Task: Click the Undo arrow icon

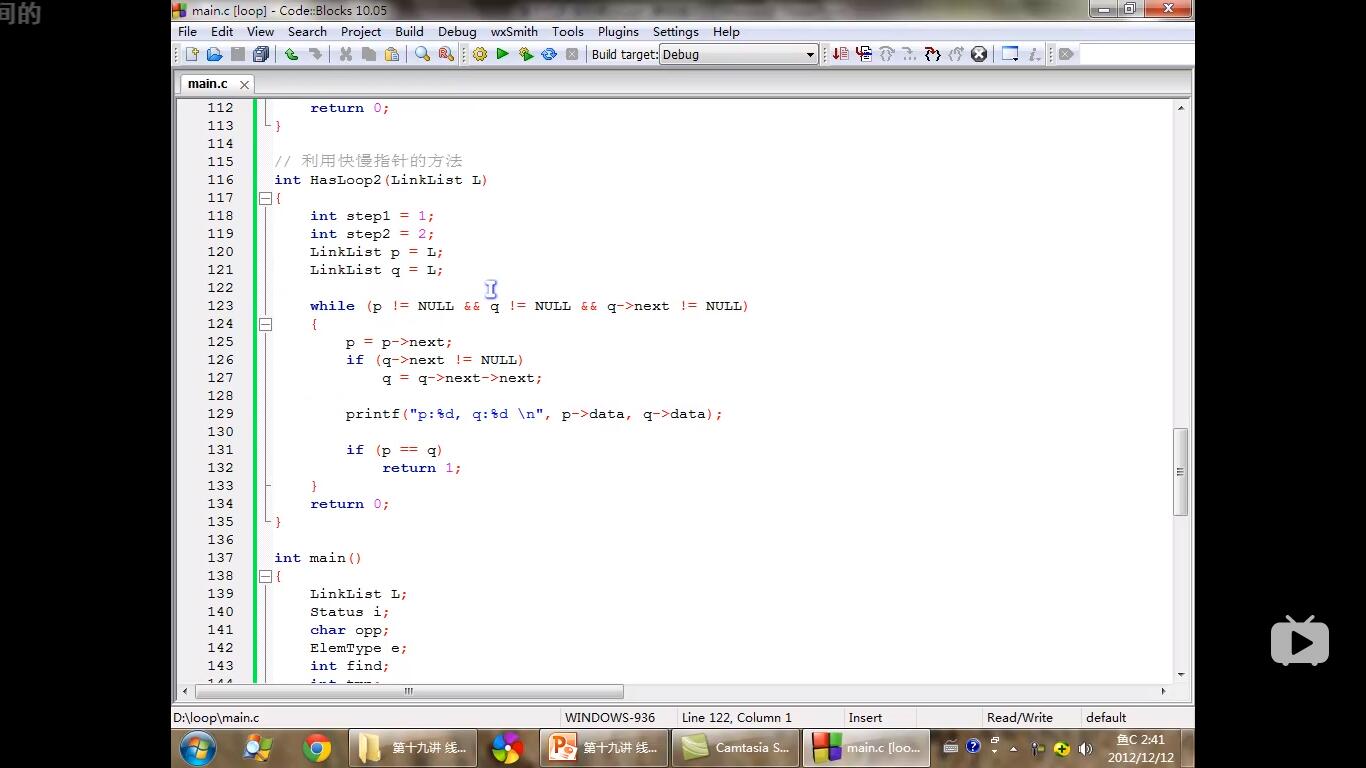Action: (291, 54)
